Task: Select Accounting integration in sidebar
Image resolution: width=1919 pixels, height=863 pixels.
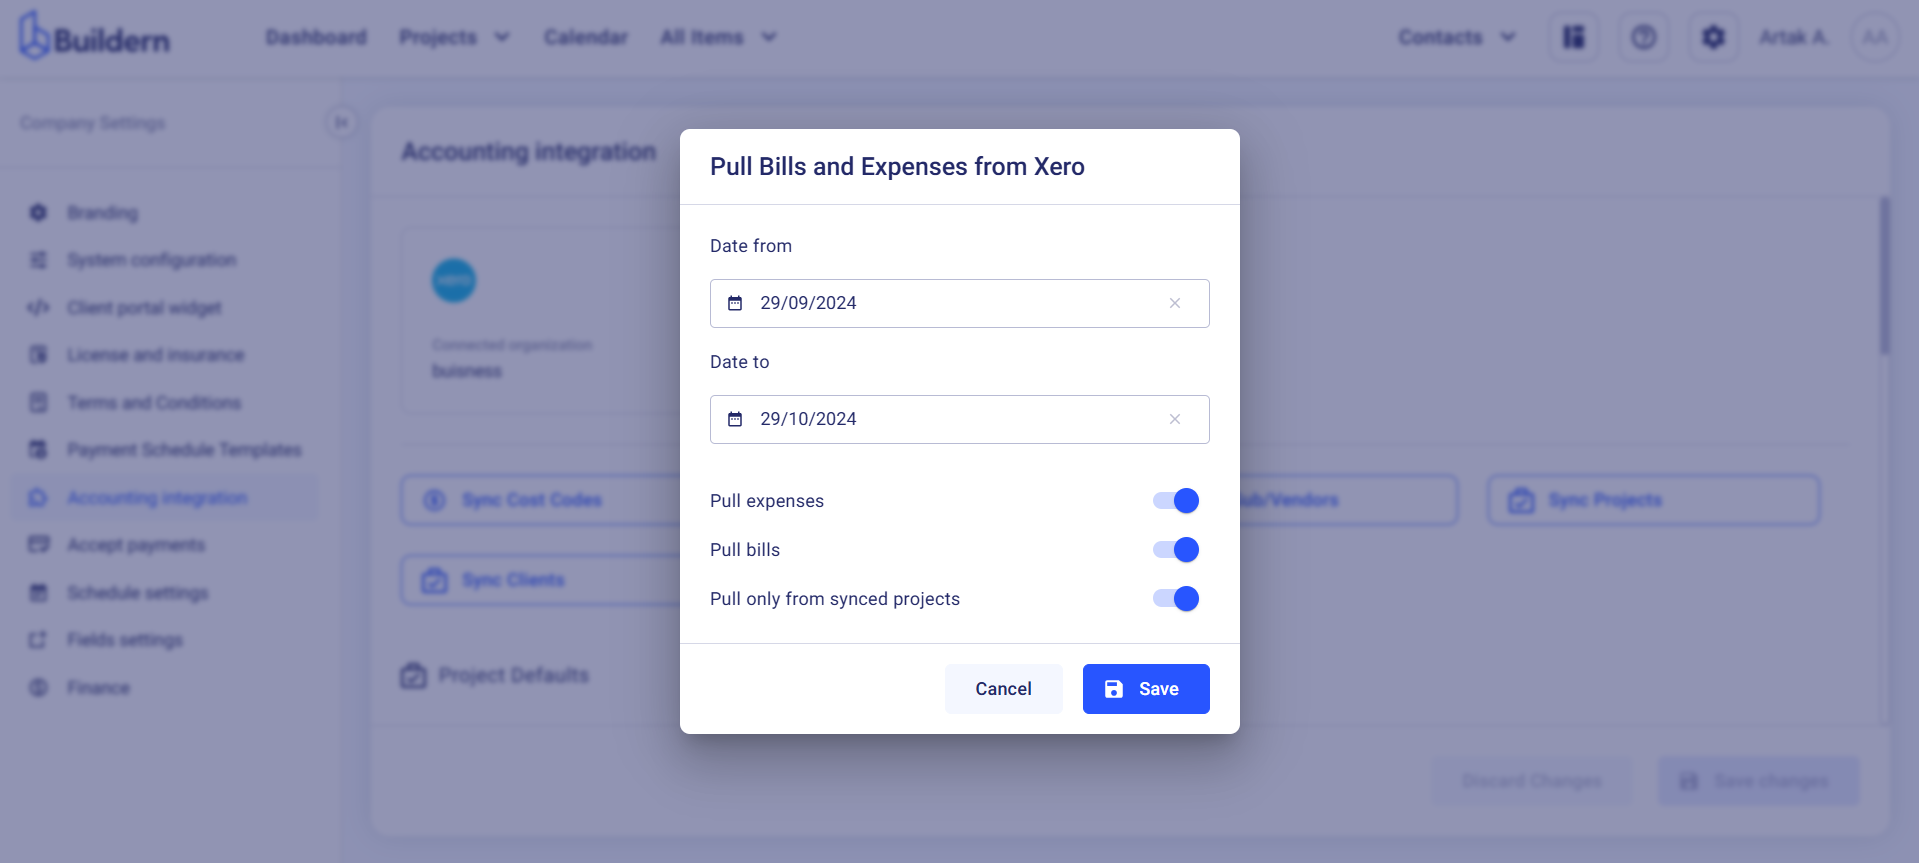Action: (165, 498)
